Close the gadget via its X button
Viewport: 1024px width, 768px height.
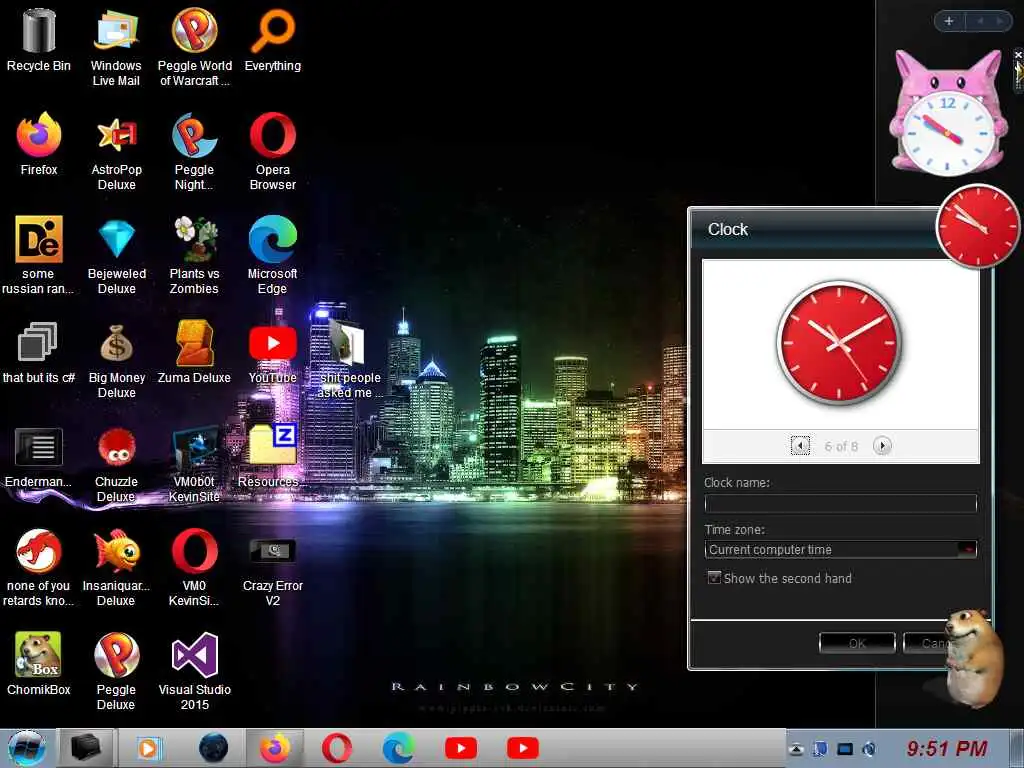pyautogui.click(x=1018, y=56)
